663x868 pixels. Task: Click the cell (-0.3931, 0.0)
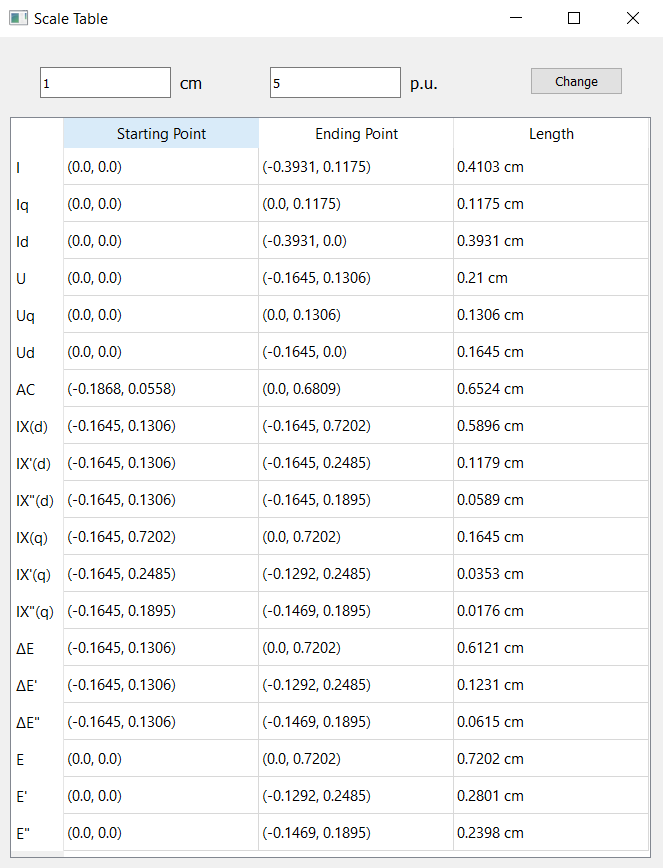click(x=356, y=241)
